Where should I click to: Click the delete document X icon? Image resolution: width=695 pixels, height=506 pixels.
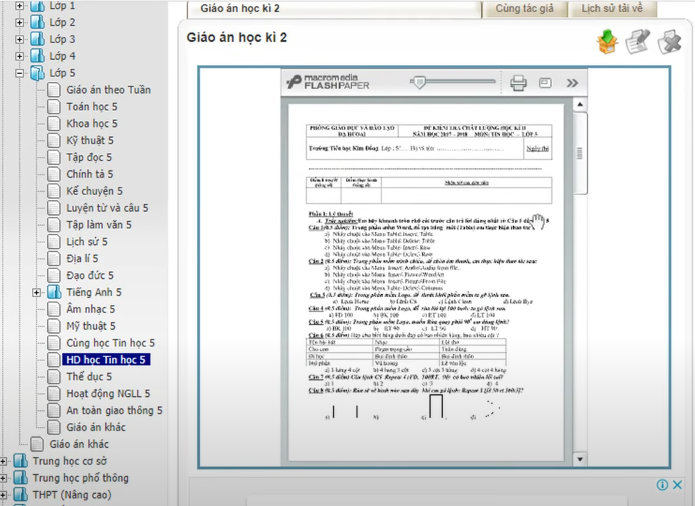coord(669,41)
